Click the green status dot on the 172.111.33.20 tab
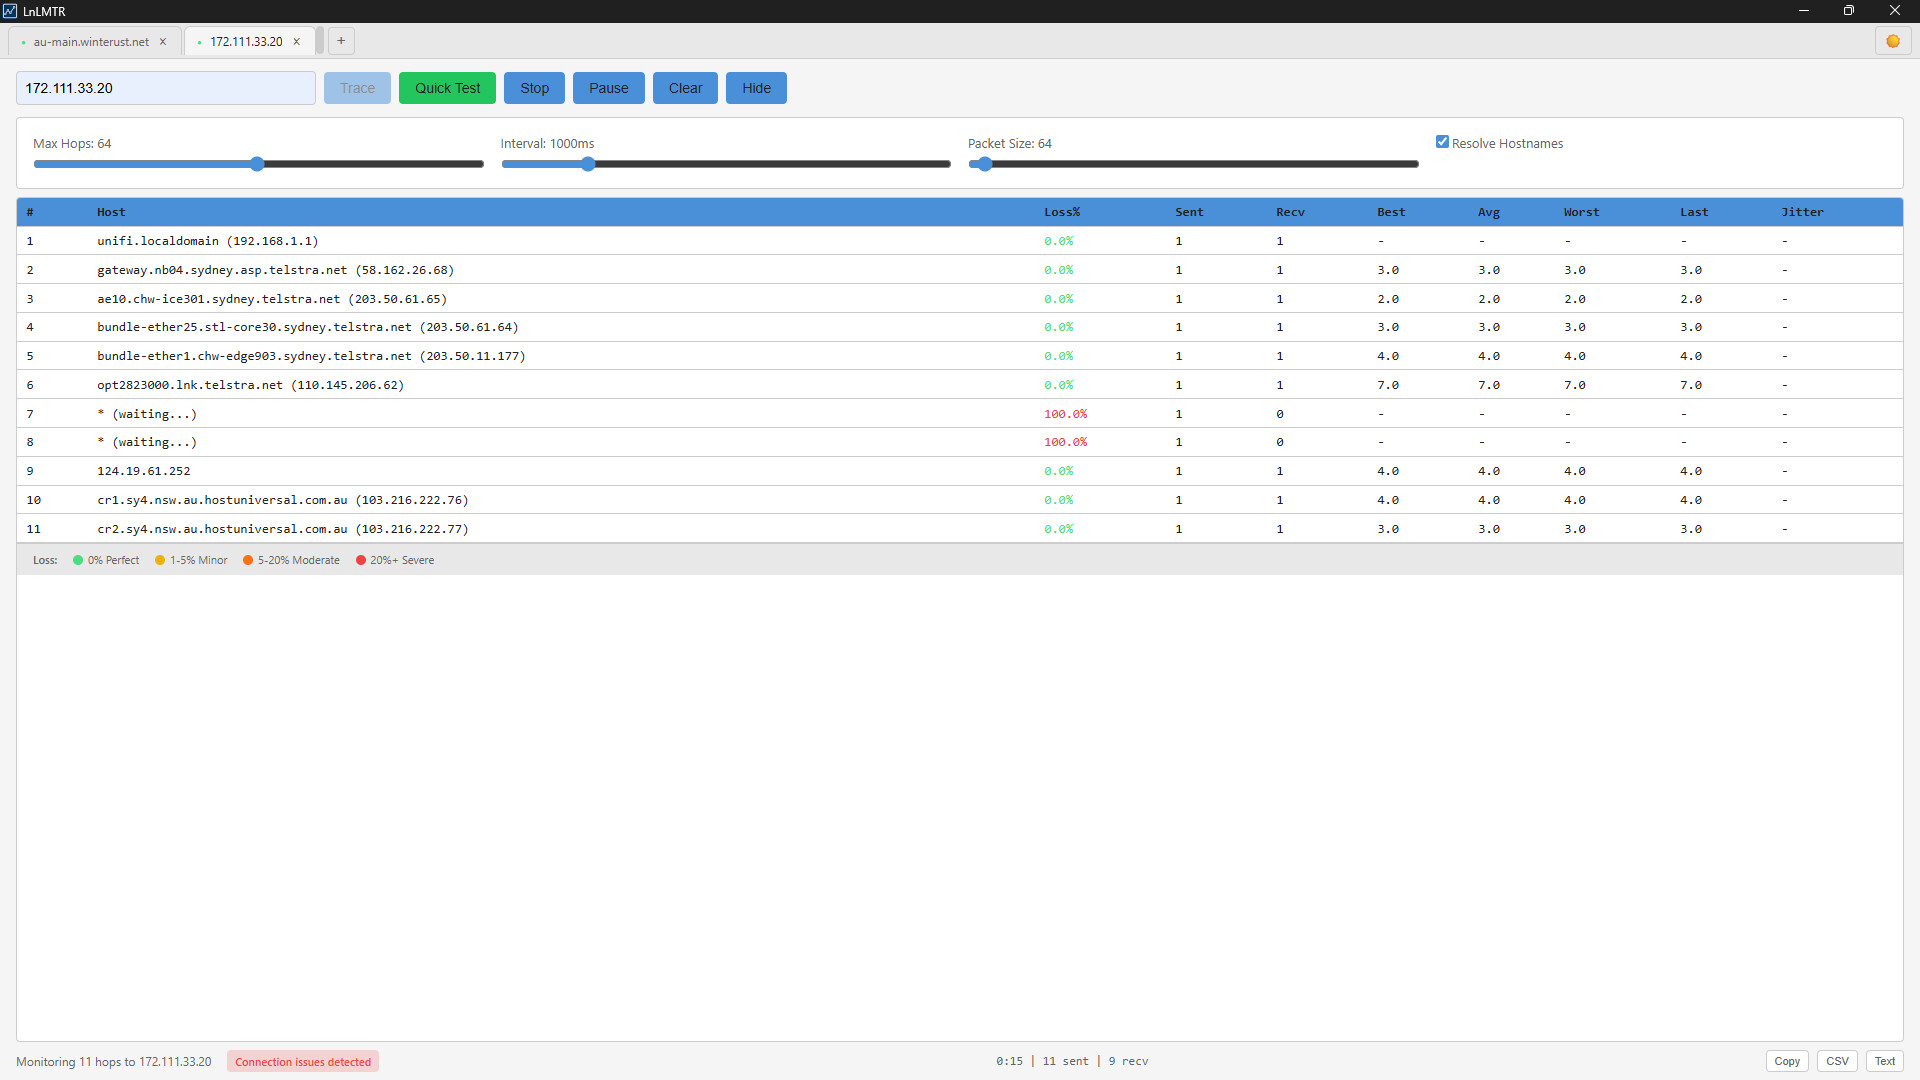The height and width of the screenshot is (1080, 1920). click(x=200, y=42)
